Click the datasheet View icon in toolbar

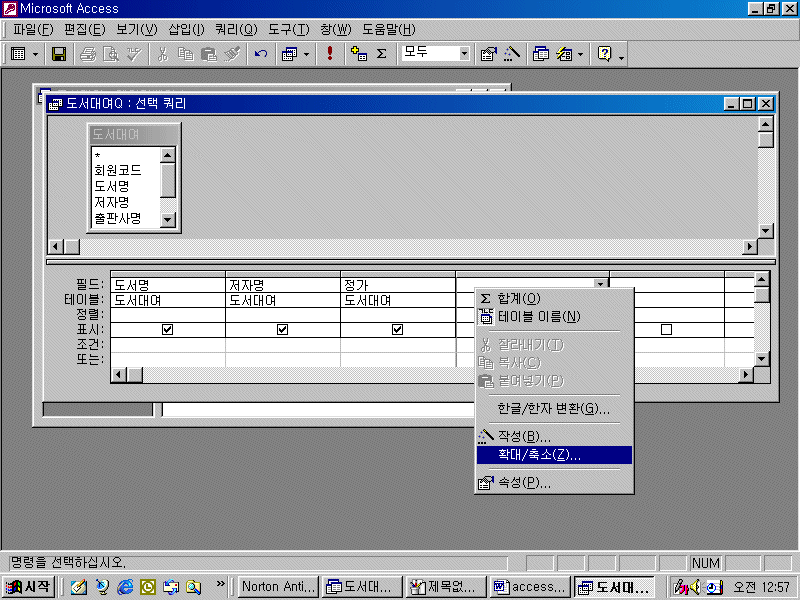[18, 54]
